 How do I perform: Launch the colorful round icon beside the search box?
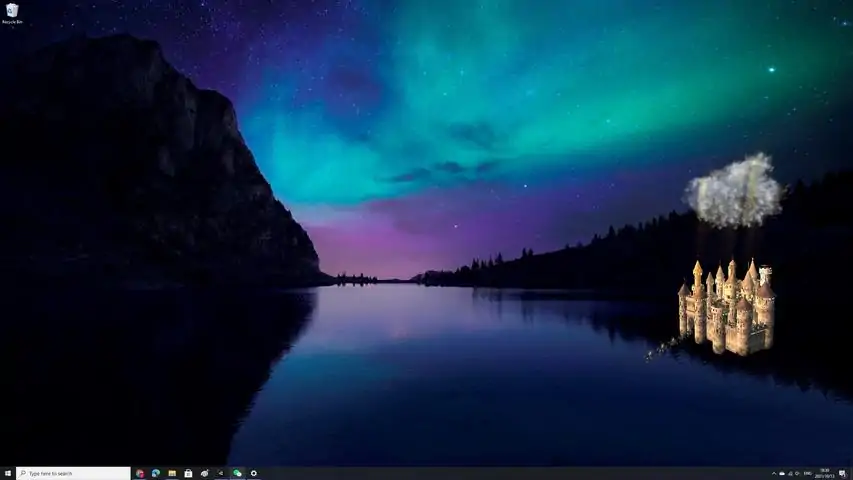(140, 473)
